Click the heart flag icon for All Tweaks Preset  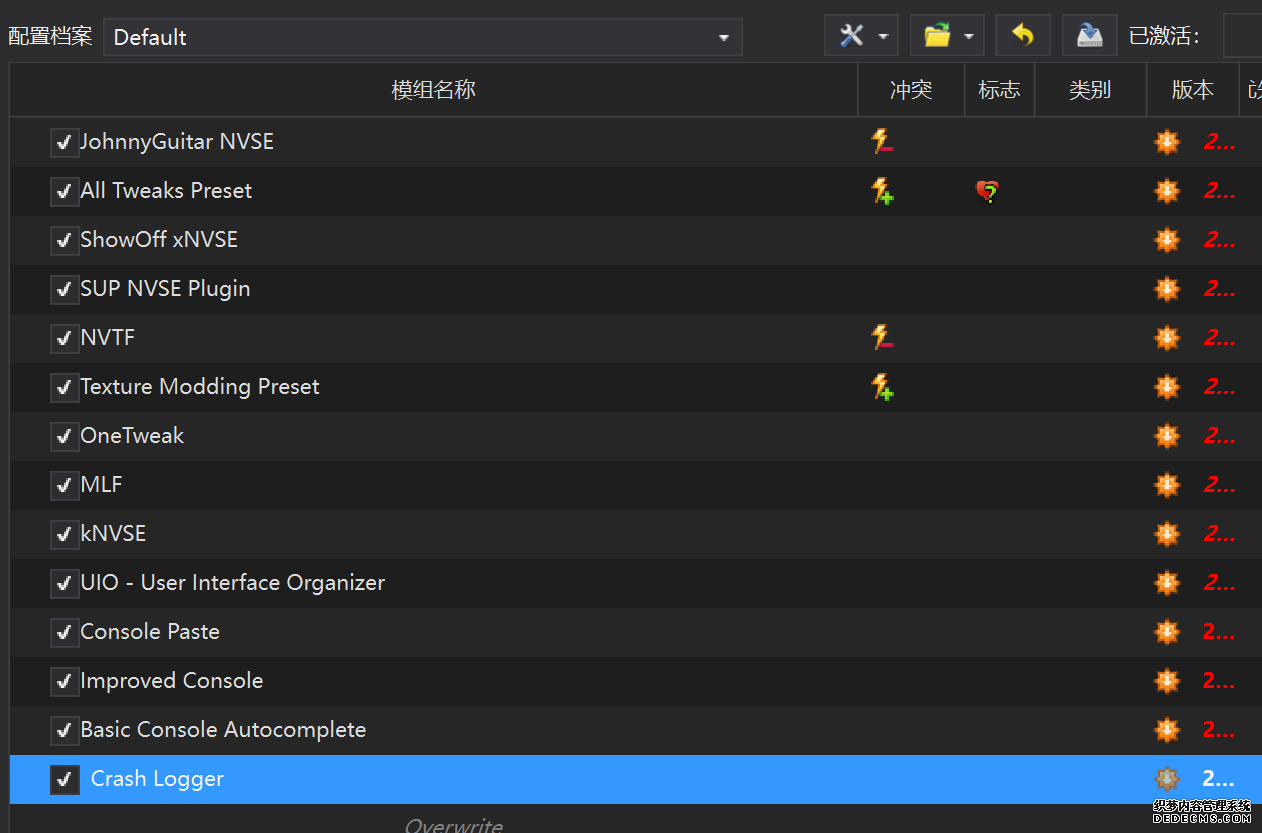pyautogui.click(x=988, y=191)
